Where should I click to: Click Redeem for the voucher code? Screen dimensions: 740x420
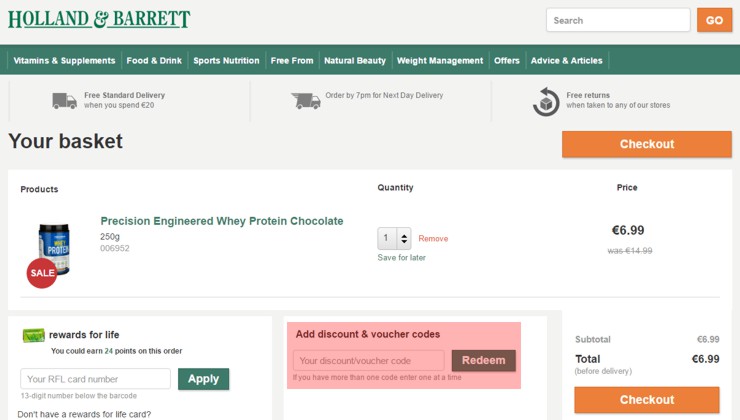483,361
